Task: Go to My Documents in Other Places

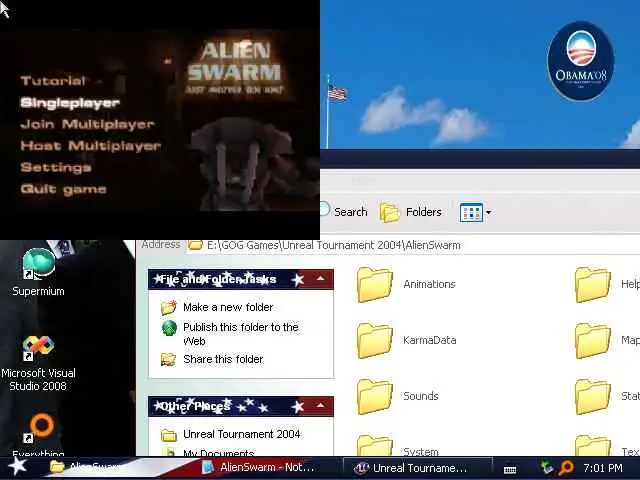Action: 219,452
